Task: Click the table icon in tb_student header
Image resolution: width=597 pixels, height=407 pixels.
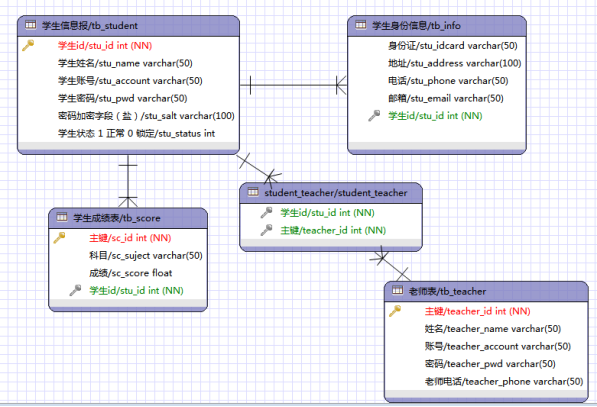Action: (x=30, y=25)
